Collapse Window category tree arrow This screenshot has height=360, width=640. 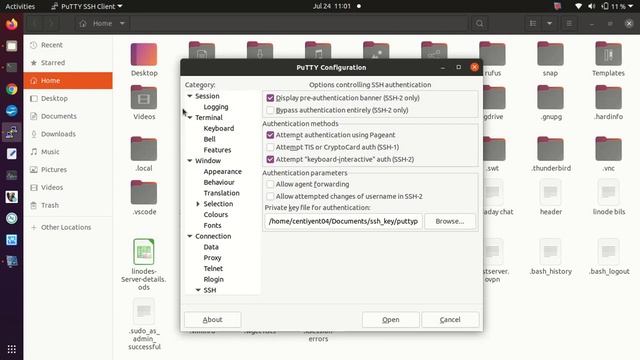click(x=190, y=161)
